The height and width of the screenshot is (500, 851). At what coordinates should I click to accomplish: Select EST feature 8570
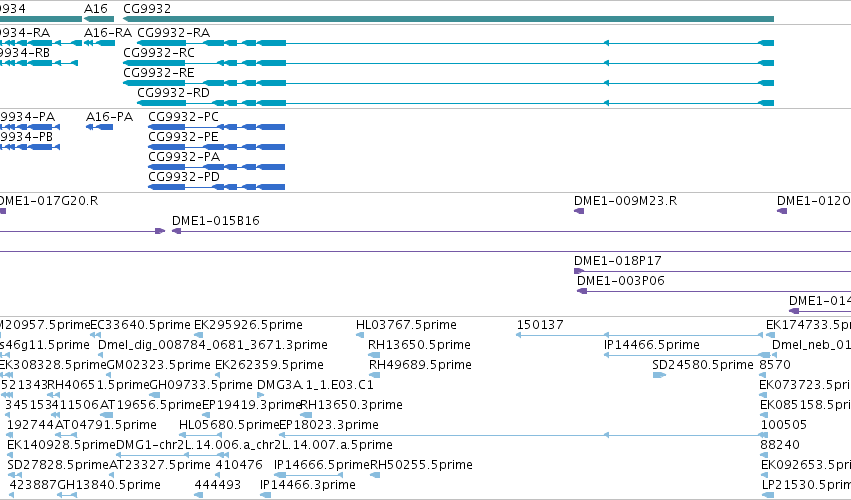pyautogui.click(x=764, y=375)
